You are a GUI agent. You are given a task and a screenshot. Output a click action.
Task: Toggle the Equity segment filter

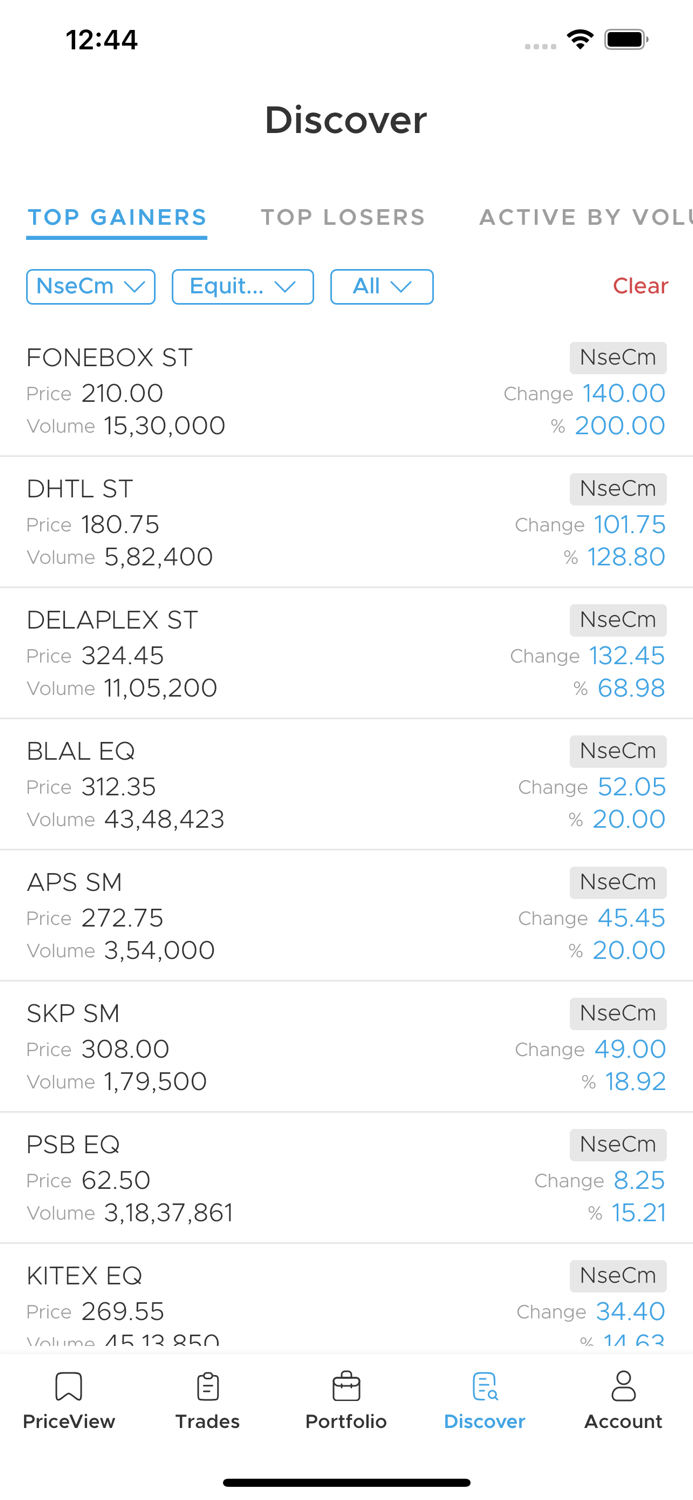click(x=242, y=287)
